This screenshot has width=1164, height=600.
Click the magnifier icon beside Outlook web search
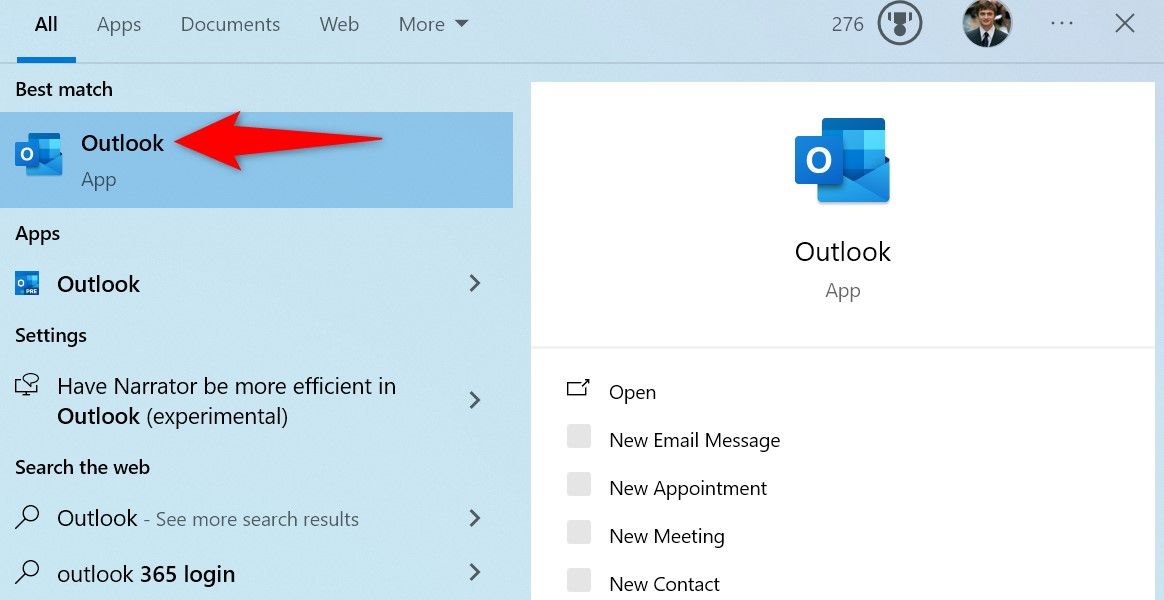click(x=30, y=518)
